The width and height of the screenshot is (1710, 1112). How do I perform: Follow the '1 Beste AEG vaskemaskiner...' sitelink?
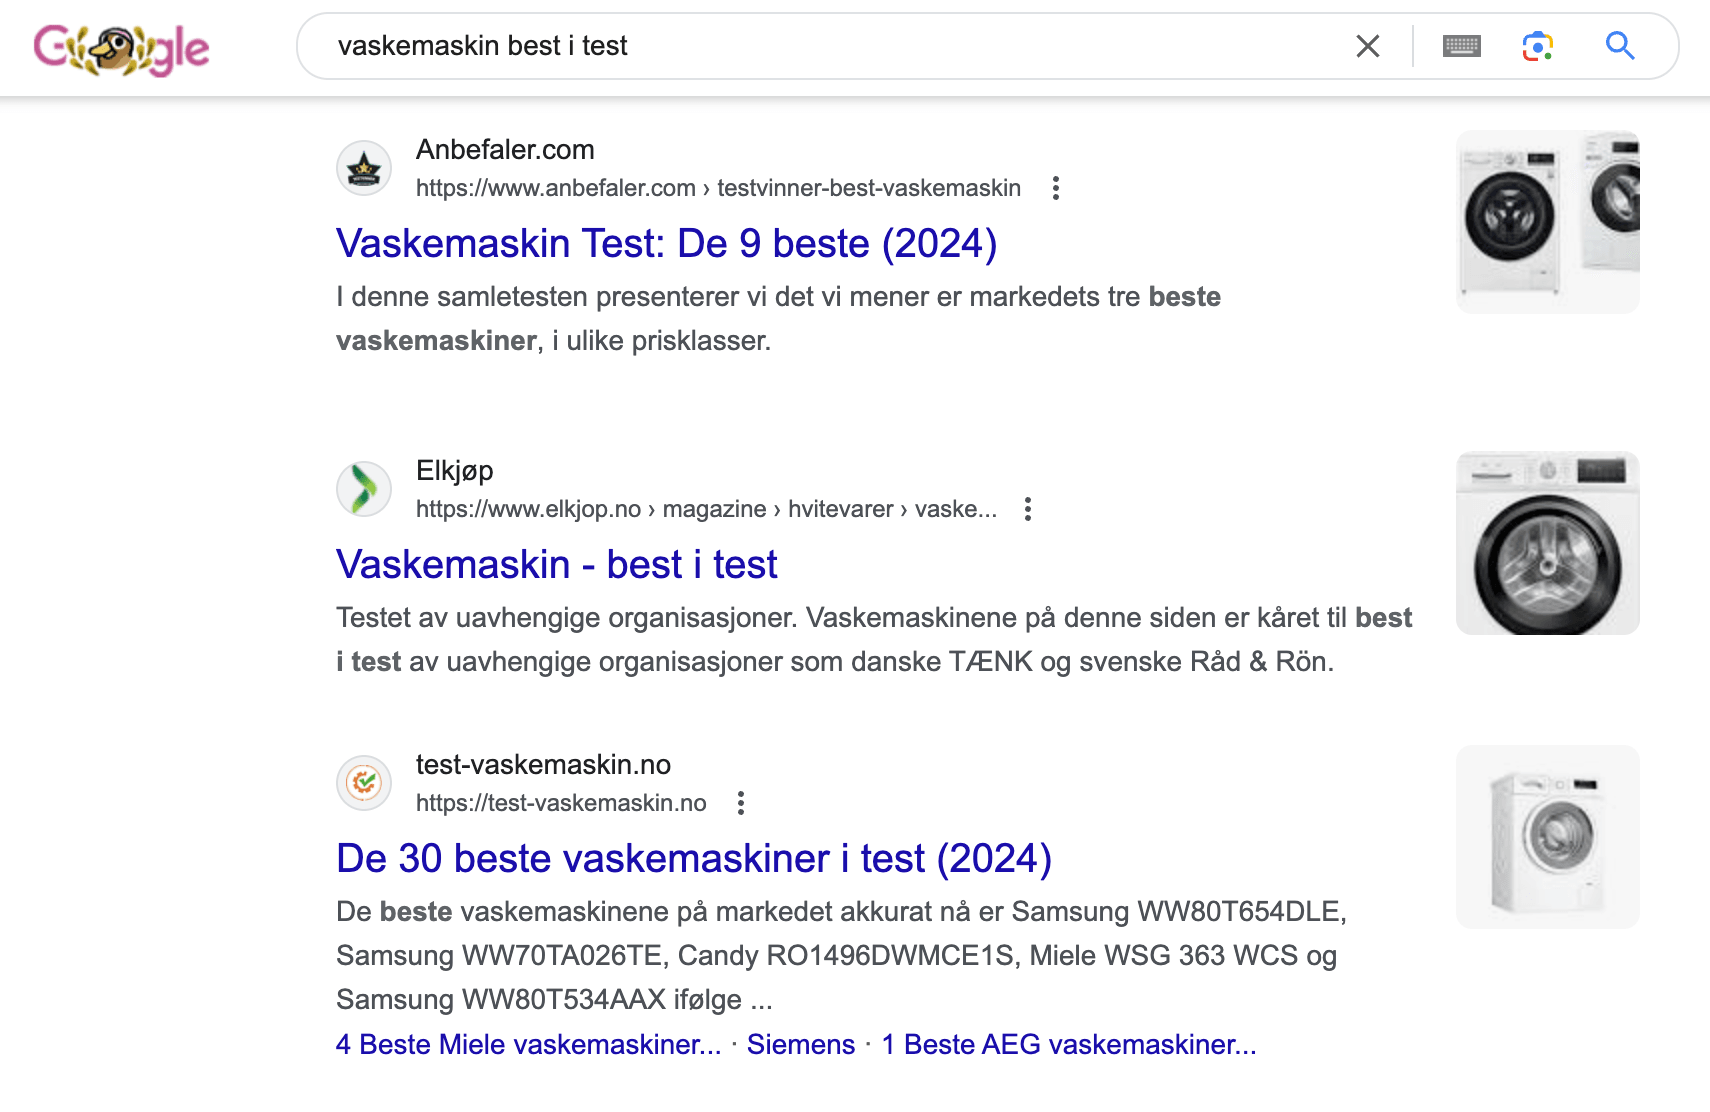pos(1069,1045)
